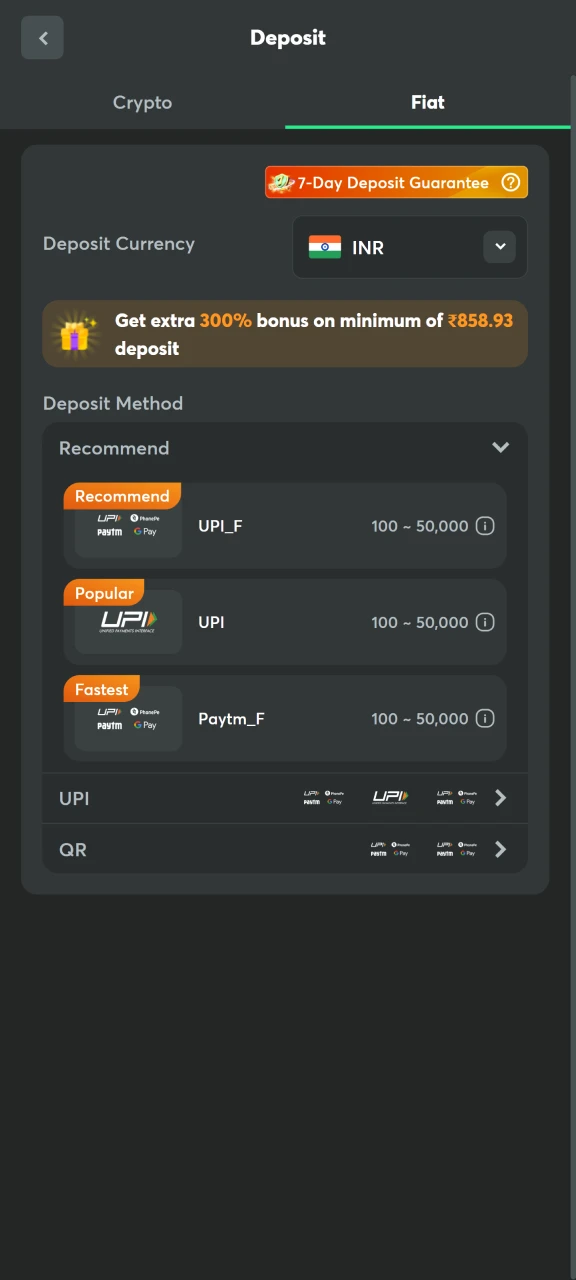Collapse the Recommend section chevron
This screenshot has width=576, height=1280.
501,448
